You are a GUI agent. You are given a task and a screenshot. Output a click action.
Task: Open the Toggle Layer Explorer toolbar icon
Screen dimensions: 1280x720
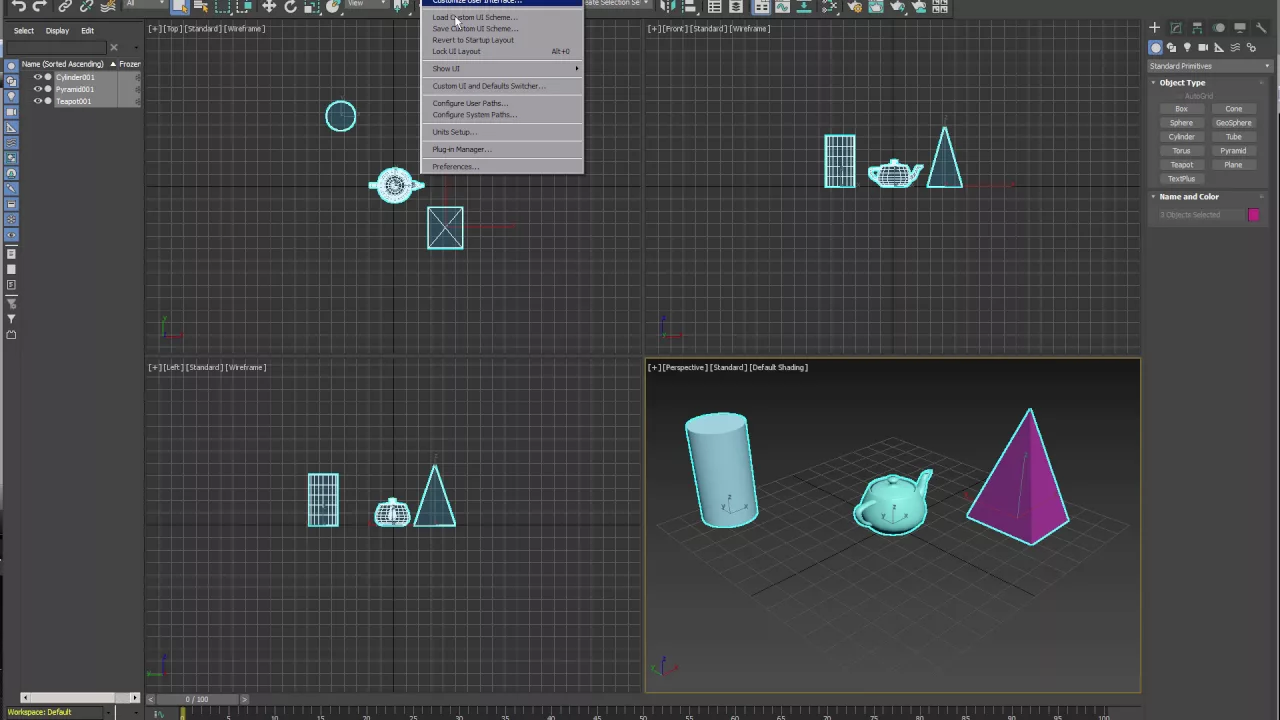(735, 6)
